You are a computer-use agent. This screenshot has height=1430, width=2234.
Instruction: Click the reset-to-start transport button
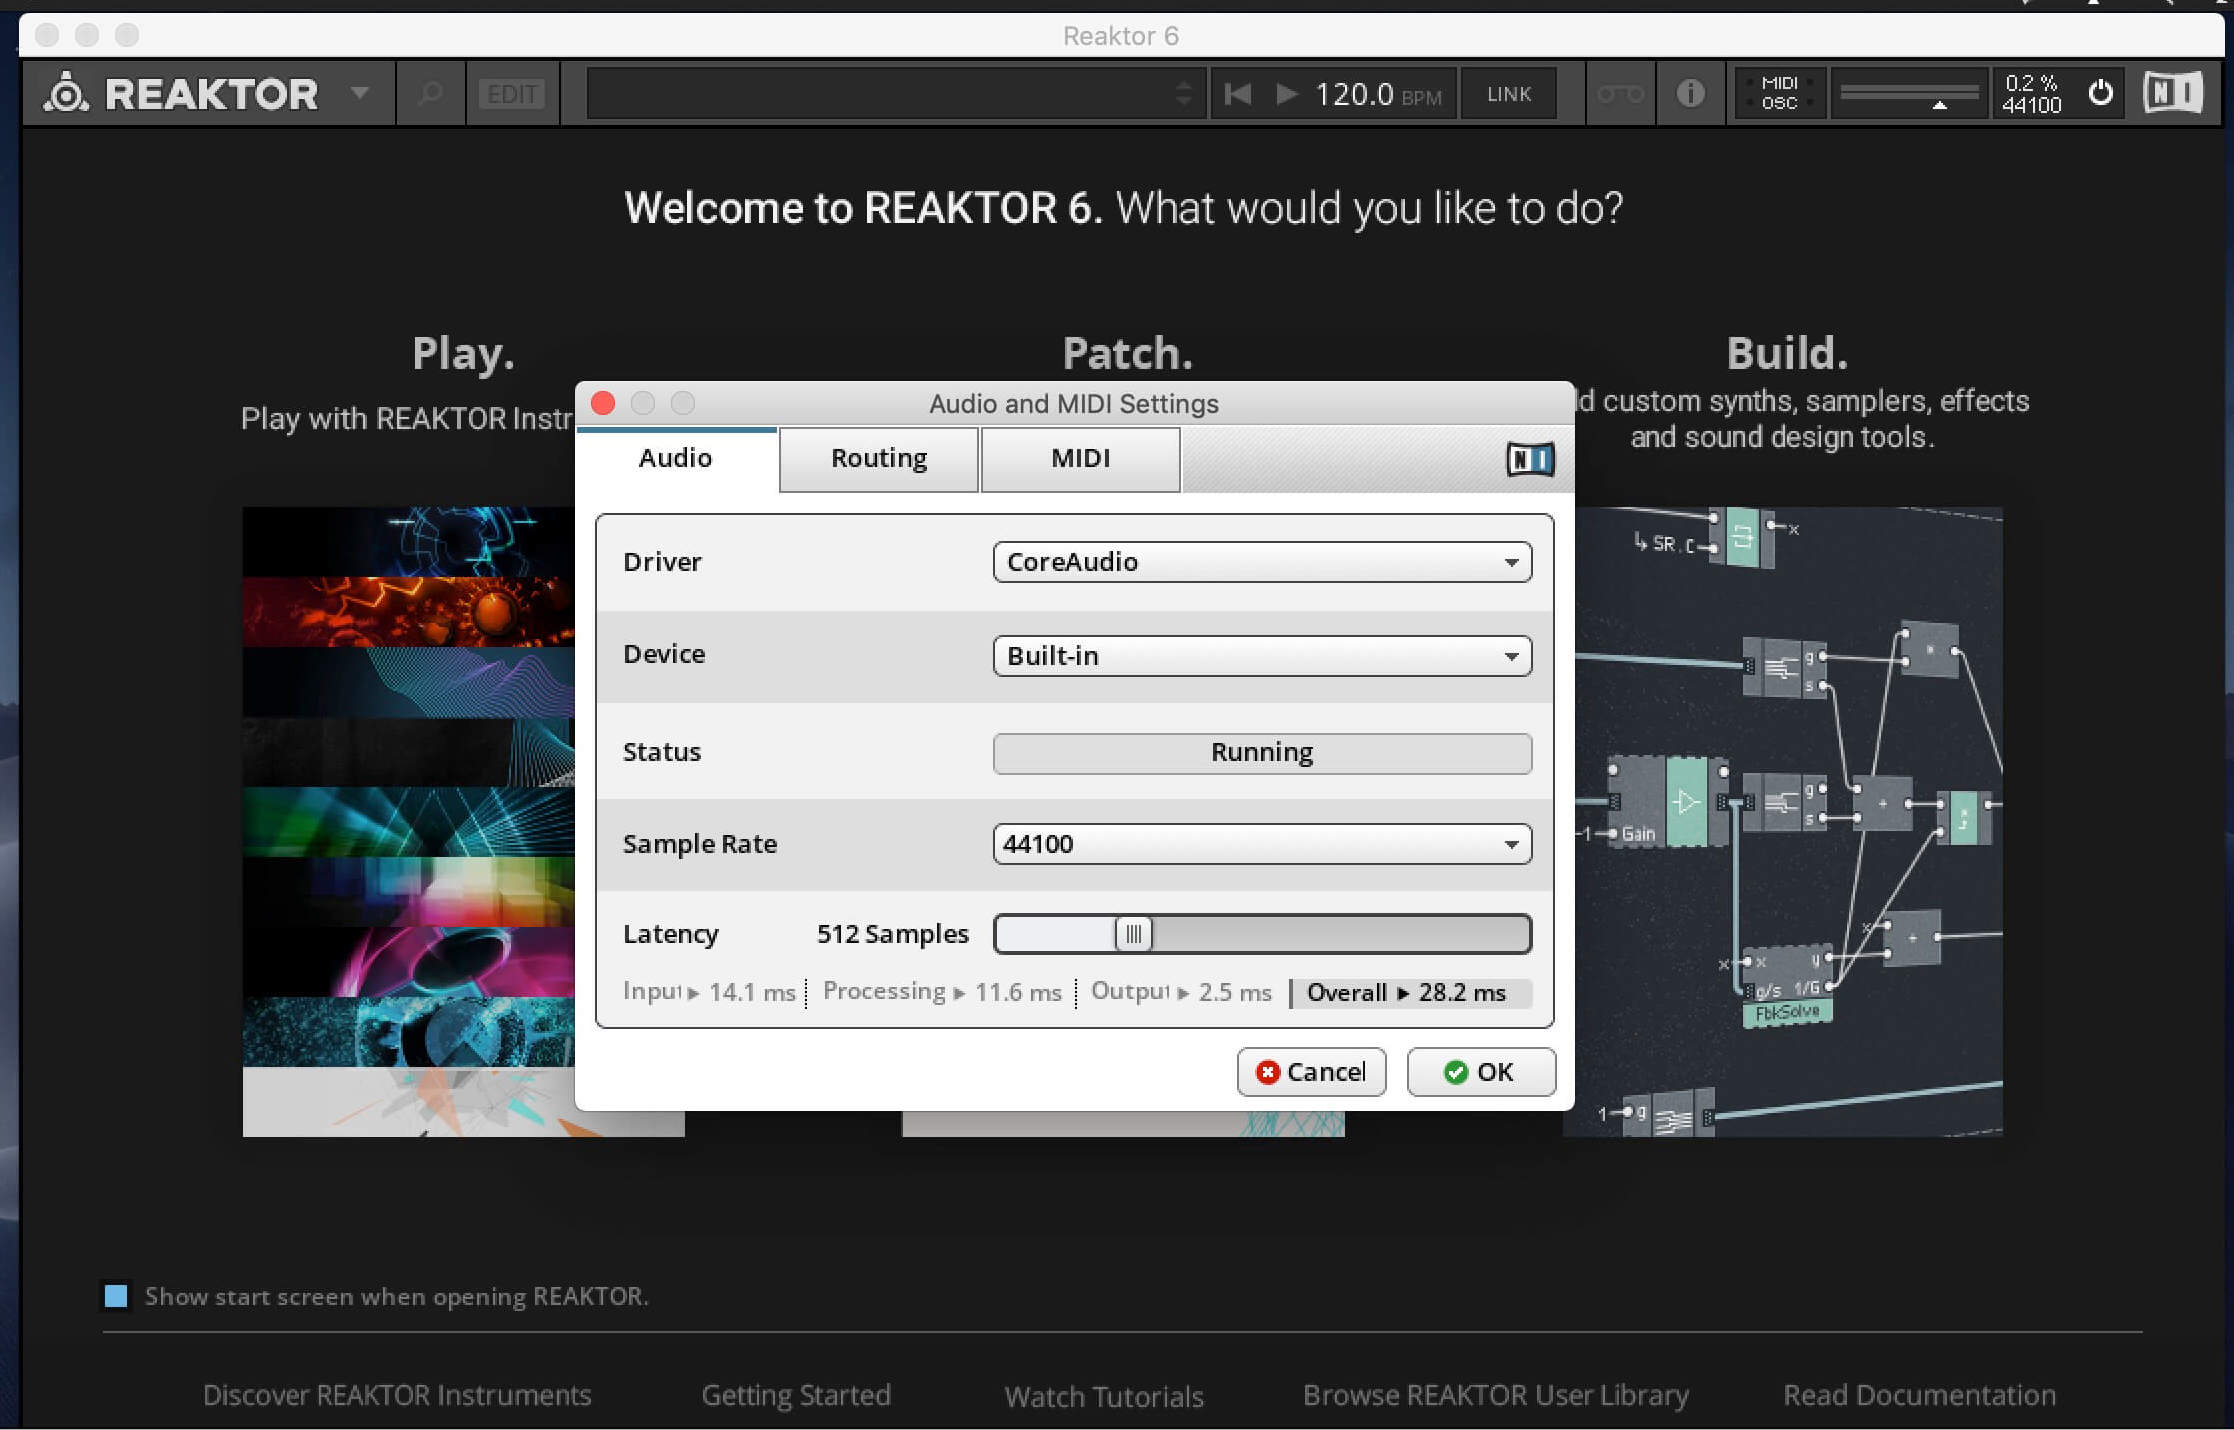tap(1238, 94)
